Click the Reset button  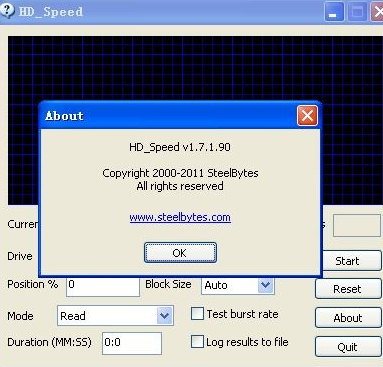(x=348, y=289)
